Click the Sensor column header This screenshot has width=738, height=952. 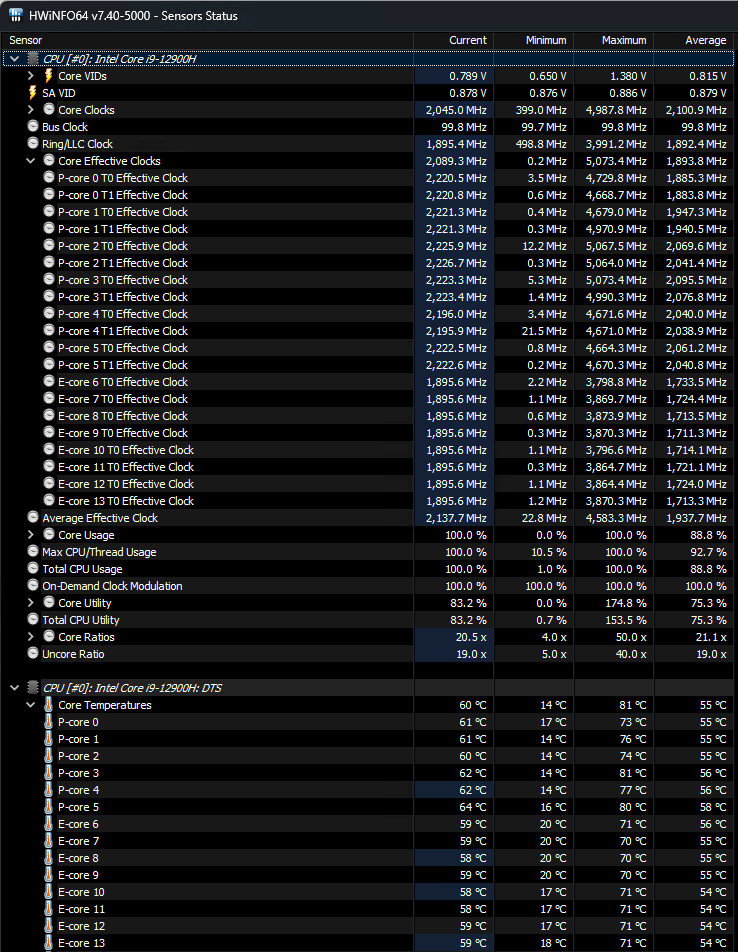pos(207,40)
